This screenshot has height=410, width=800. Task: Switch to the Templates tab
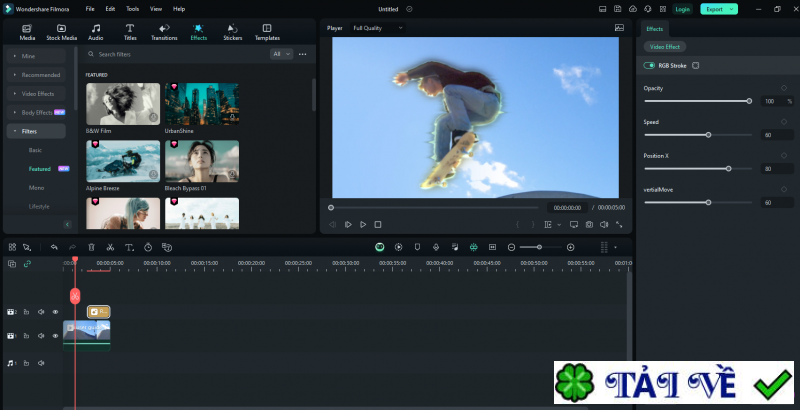pyautogui.click(x=267, y=31)
